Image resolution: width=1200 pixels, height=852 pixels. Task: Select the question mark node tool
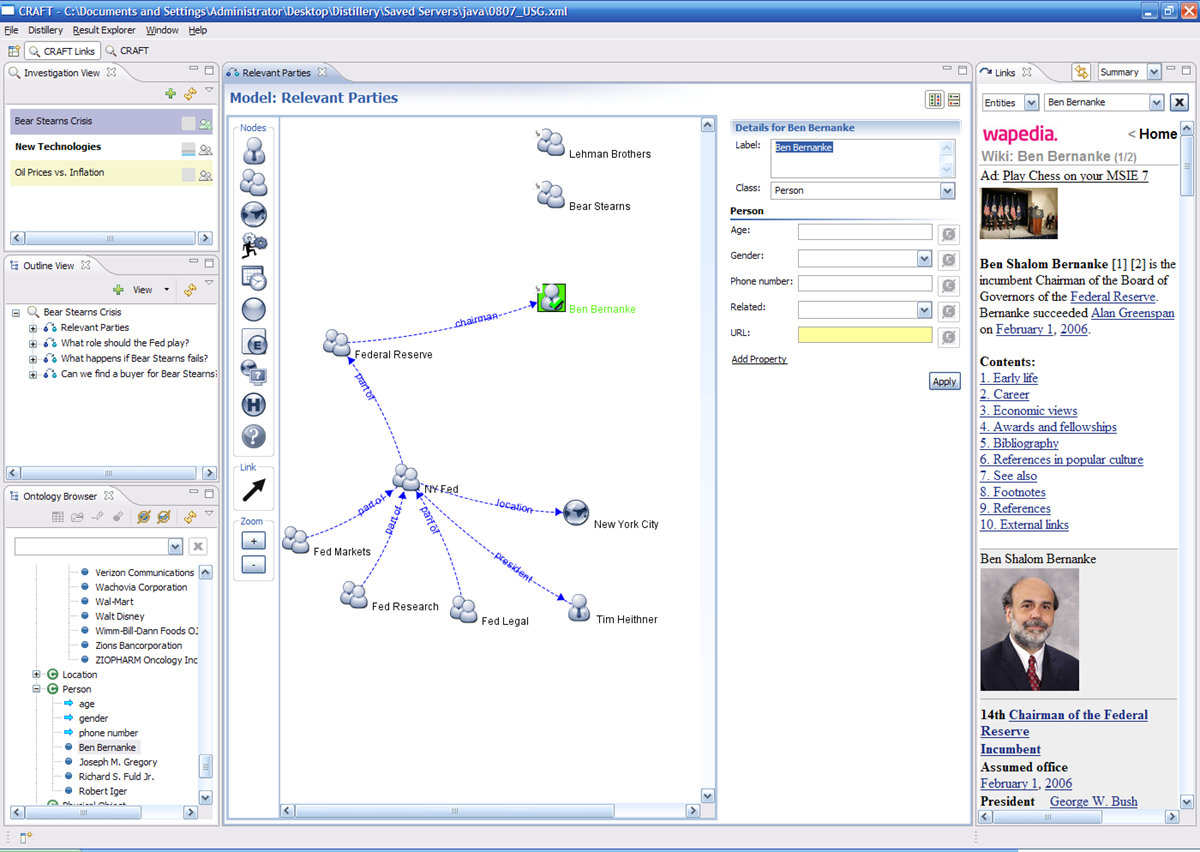(254, 437)
